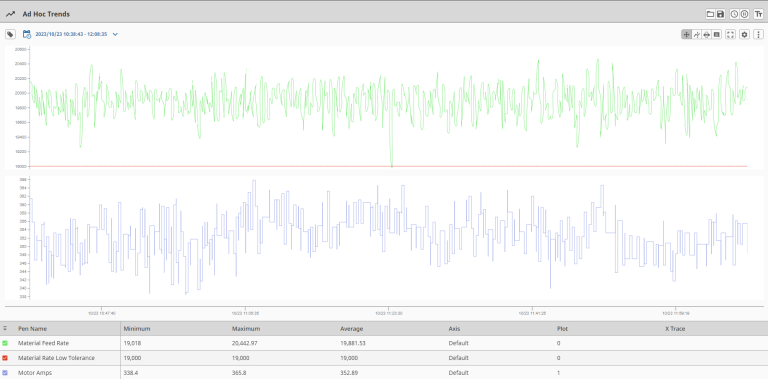Open the three-dot more options menu
This screenshot has width=768, height=379.
point(758,34)
